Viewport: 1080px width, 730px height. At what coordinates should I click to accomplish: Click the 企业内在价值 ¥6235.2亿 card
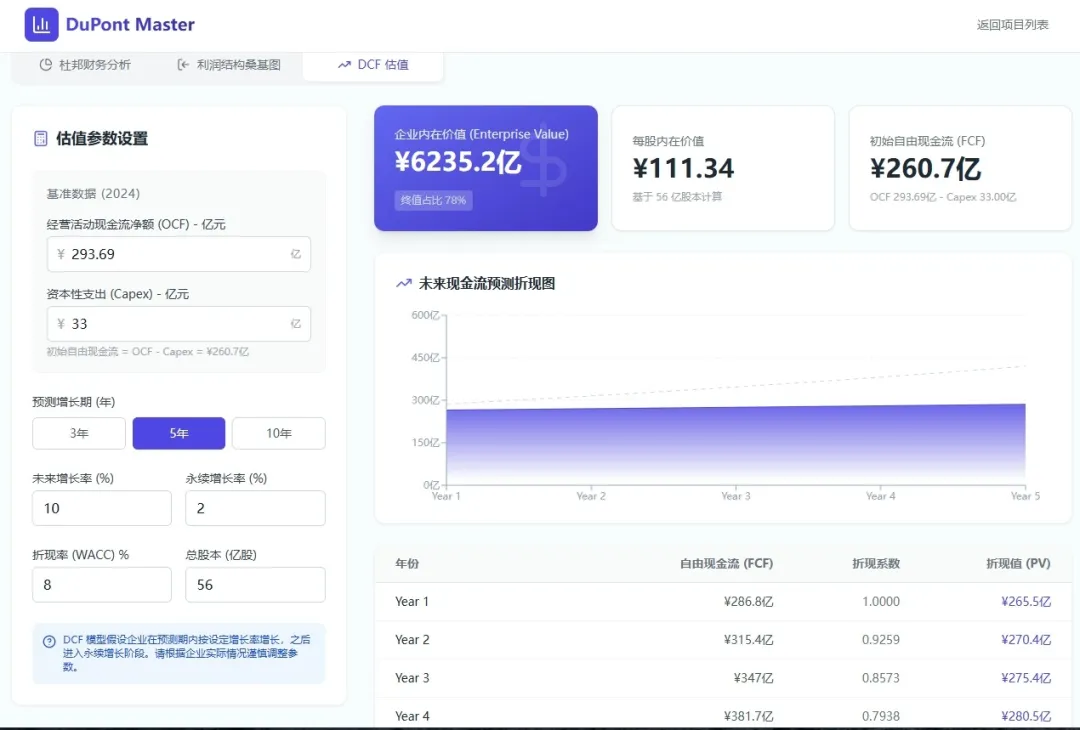pyautogui.click(x=486, y=168)
